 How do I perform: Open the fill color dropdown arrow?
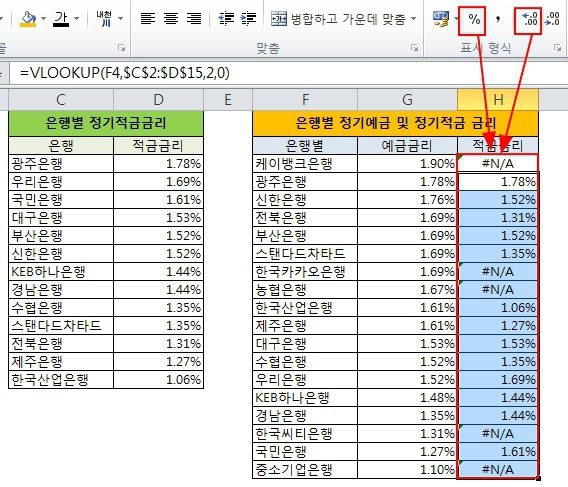[x=43, y=18]
